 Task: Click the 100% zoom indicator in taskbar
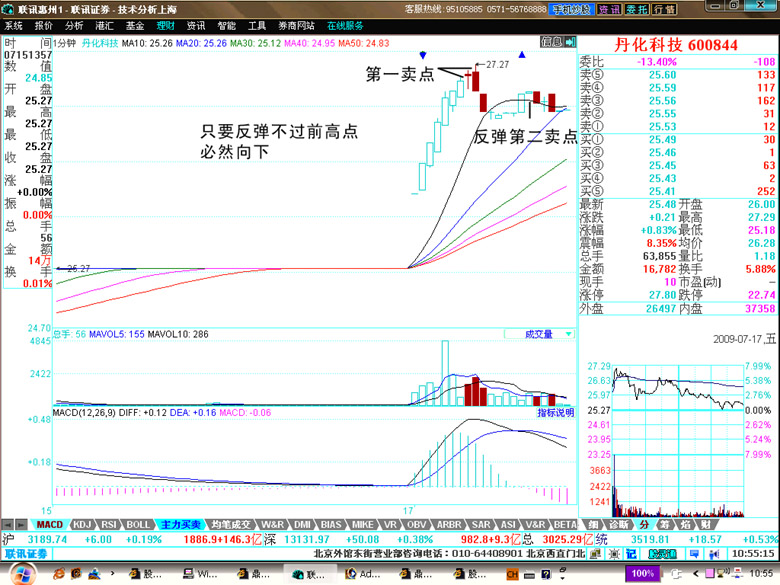pyautogui.click(x=643, y=574)
